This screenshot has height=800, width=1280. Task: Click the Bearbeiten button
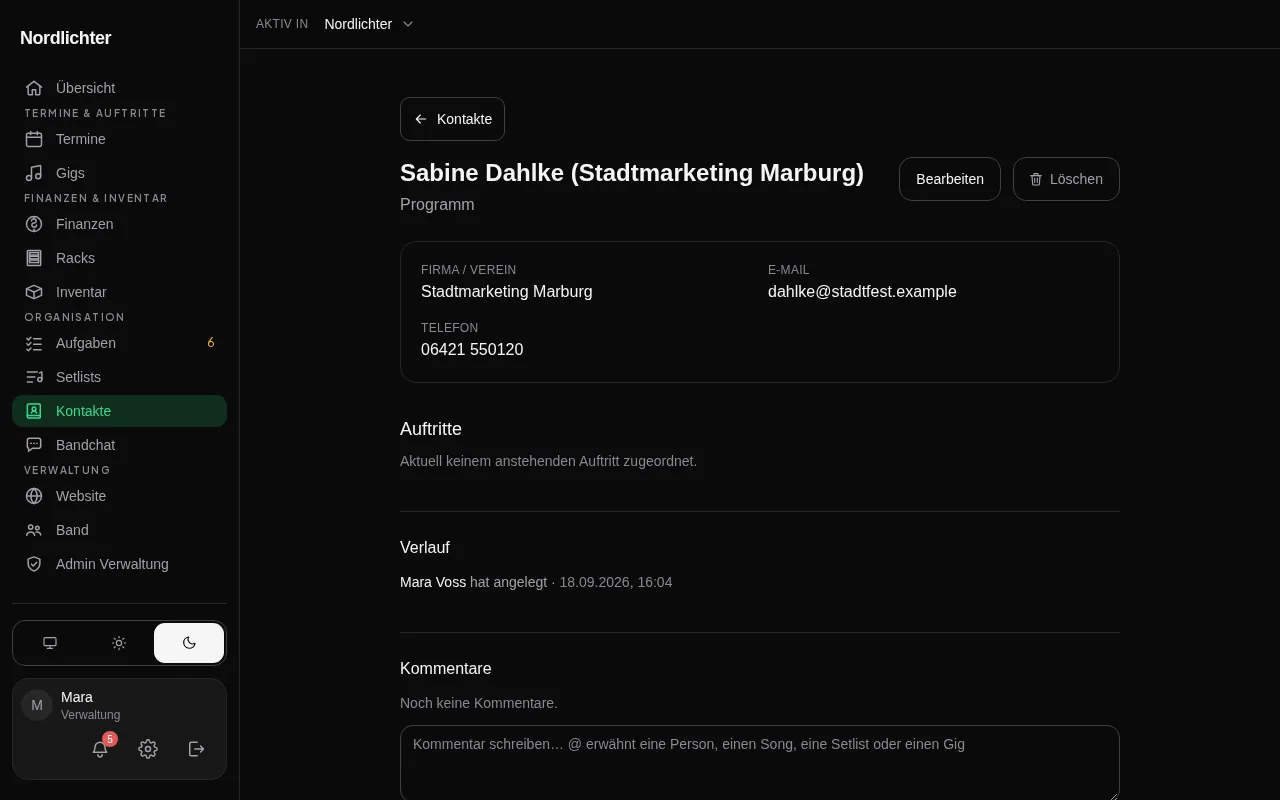tap(950, 179)
